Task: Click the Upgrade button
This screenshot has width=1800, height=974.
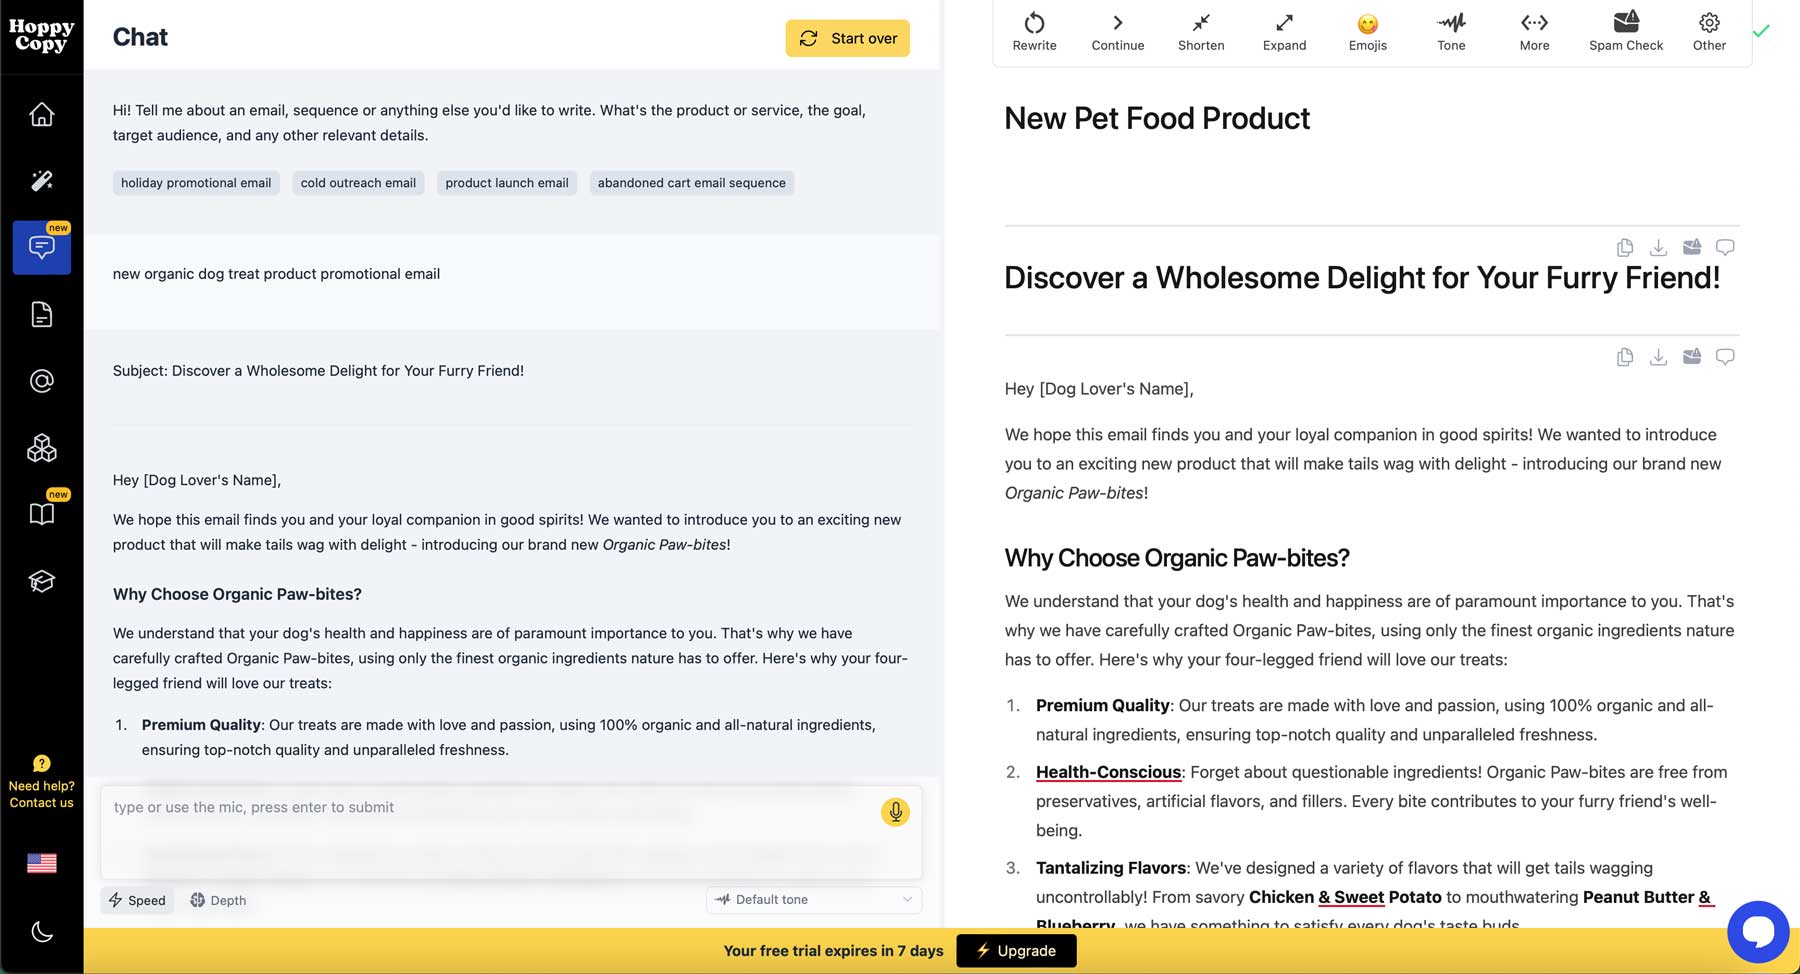Action: [1016, 951]
